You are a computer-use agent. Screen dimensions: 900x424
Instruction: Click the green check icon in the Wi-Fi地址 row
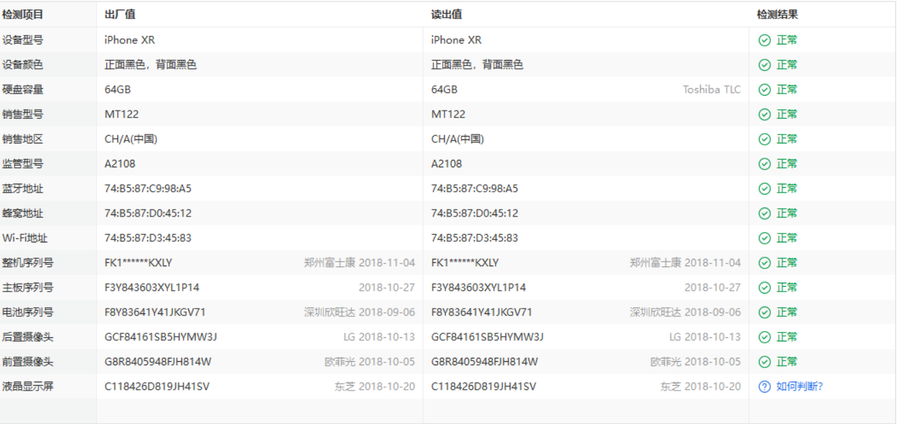(764, 238)
